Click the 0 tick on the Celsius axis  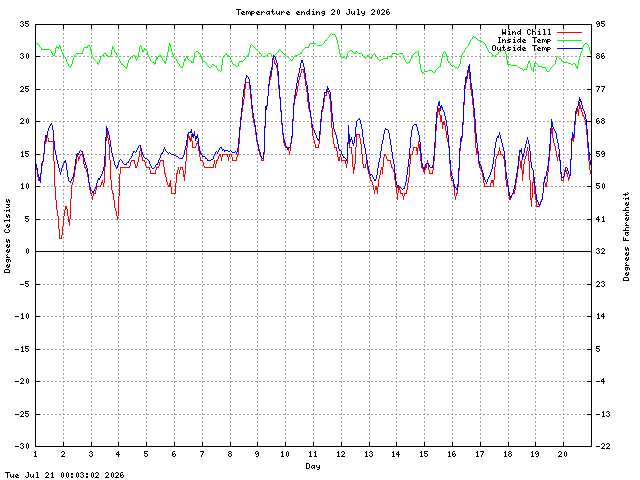pos(27,251)
